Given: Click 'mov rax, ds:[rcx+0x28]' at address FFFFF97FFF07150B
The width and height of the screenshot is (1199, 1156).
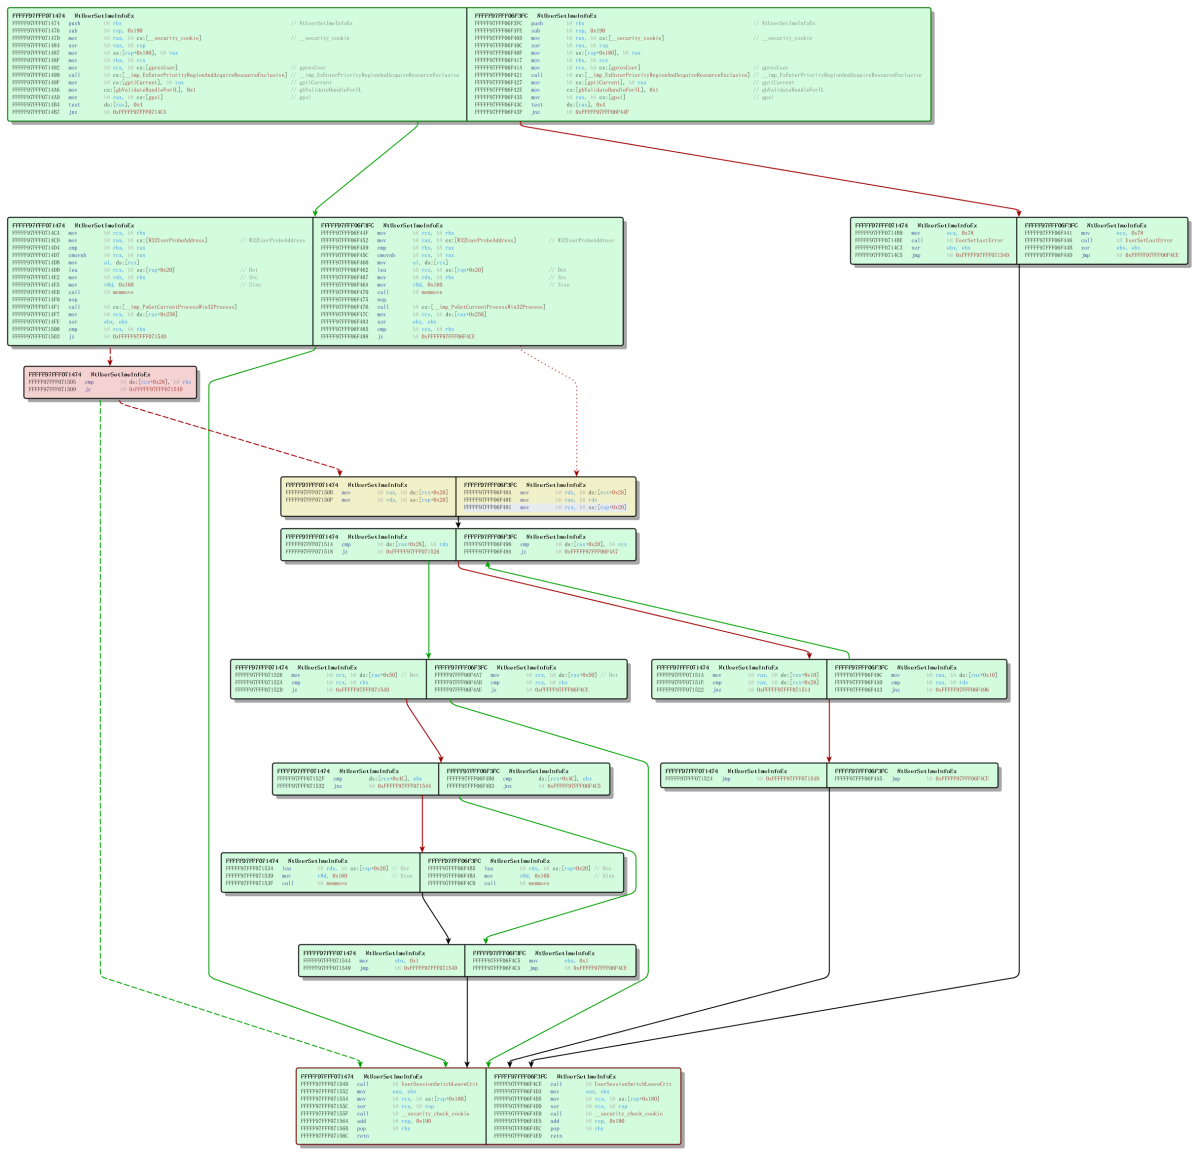Looking at the screenshot, I should coord(367,492).
